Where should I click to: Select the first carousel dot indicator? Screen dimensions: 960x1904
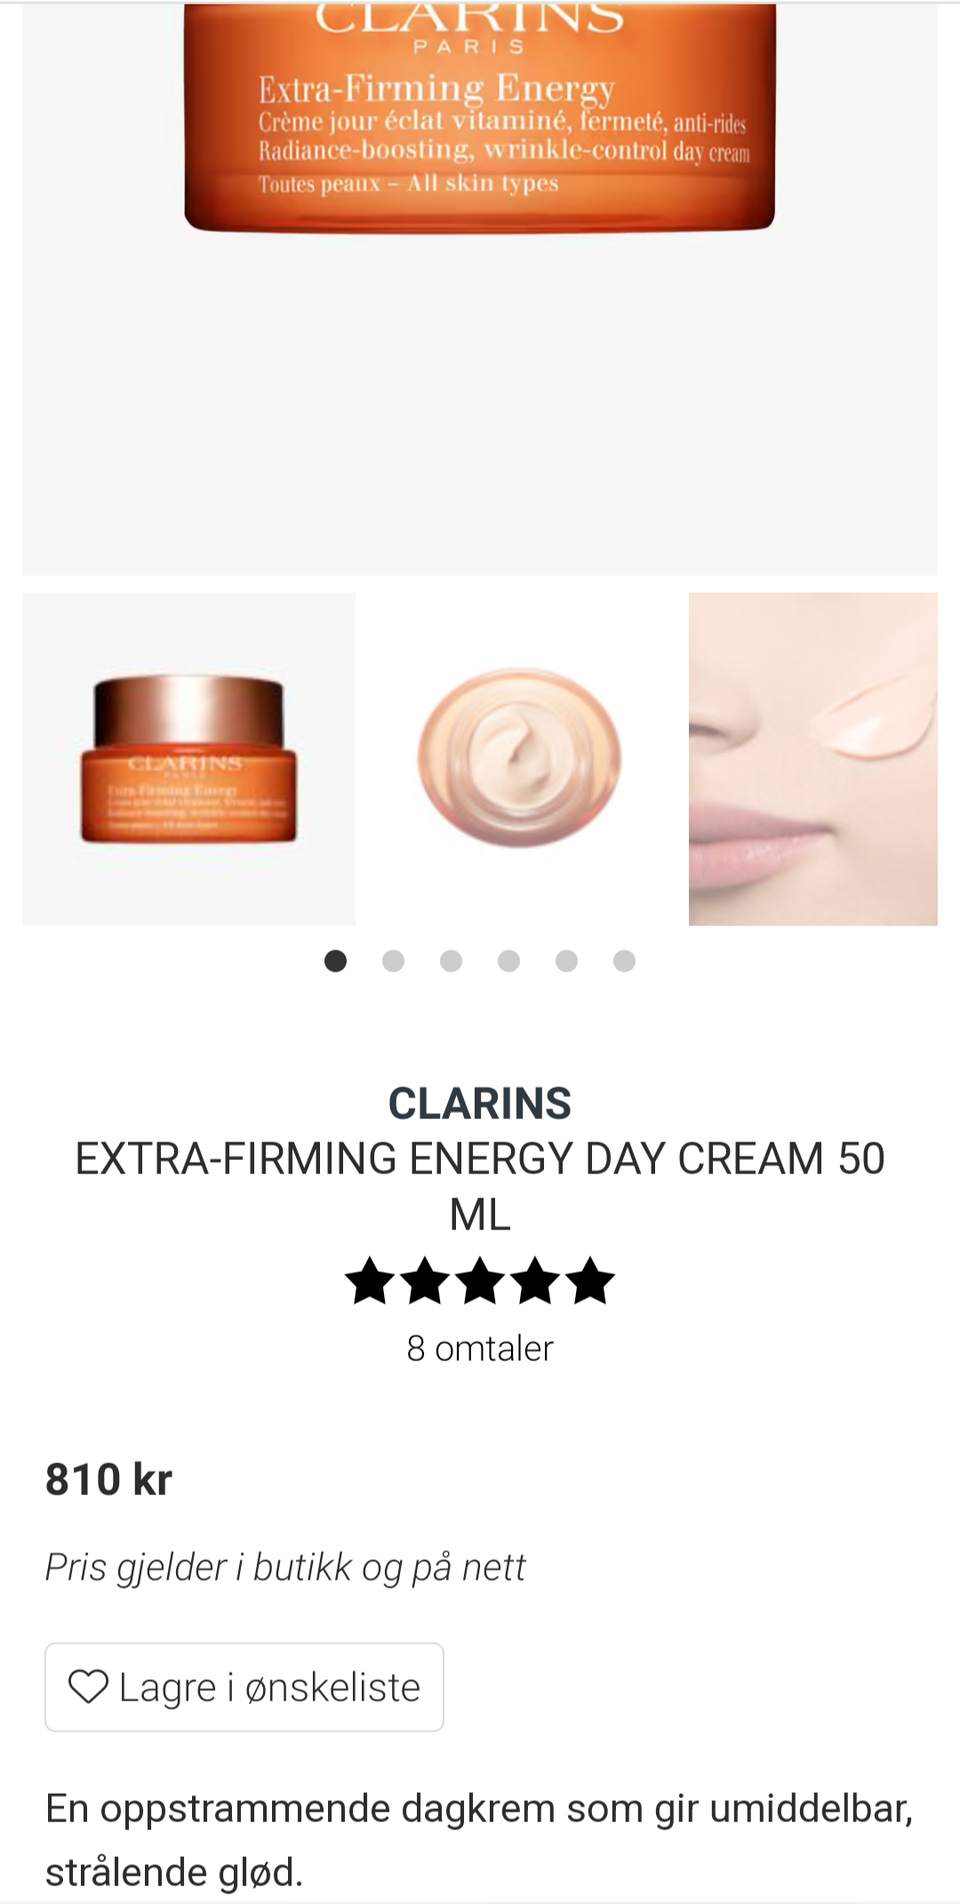[x=336, y=961]
